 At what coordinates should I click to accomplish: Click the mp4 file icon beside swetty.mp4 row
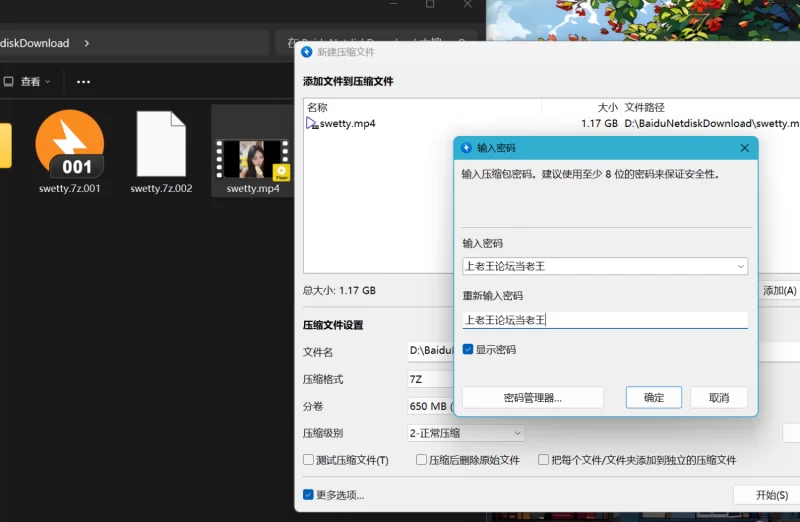(x=312, y=123)
